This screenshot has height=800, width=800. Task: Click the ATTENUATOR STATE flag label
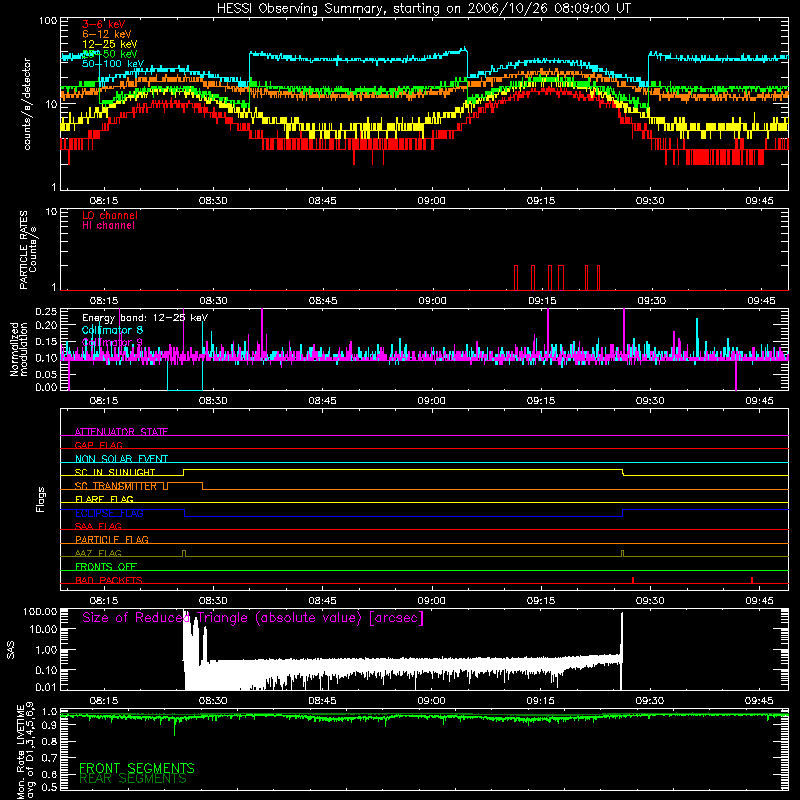[x=121, y=432]
